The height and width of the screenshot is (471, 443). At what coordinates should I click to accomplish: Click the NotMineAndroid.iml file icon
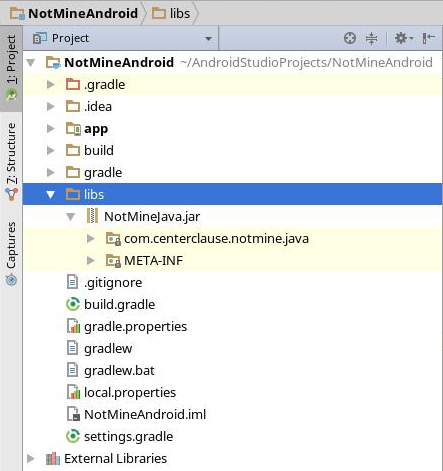pos(73,414)
